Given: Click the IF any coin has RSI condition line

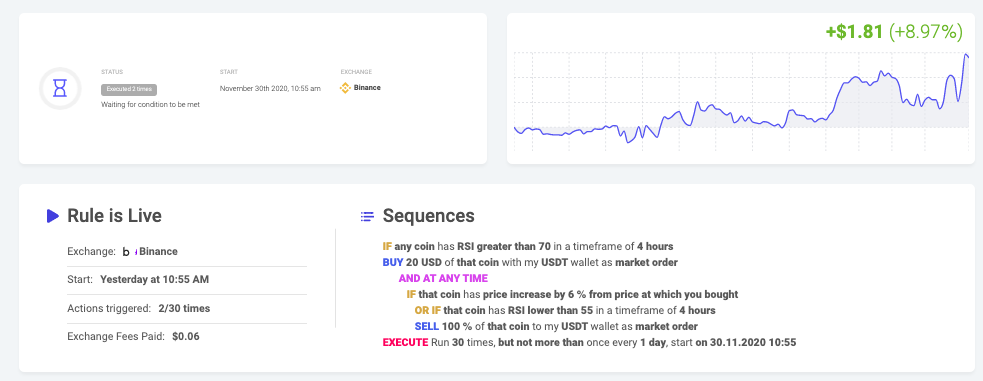Looking at the screenshot, I should click(528, 246).
